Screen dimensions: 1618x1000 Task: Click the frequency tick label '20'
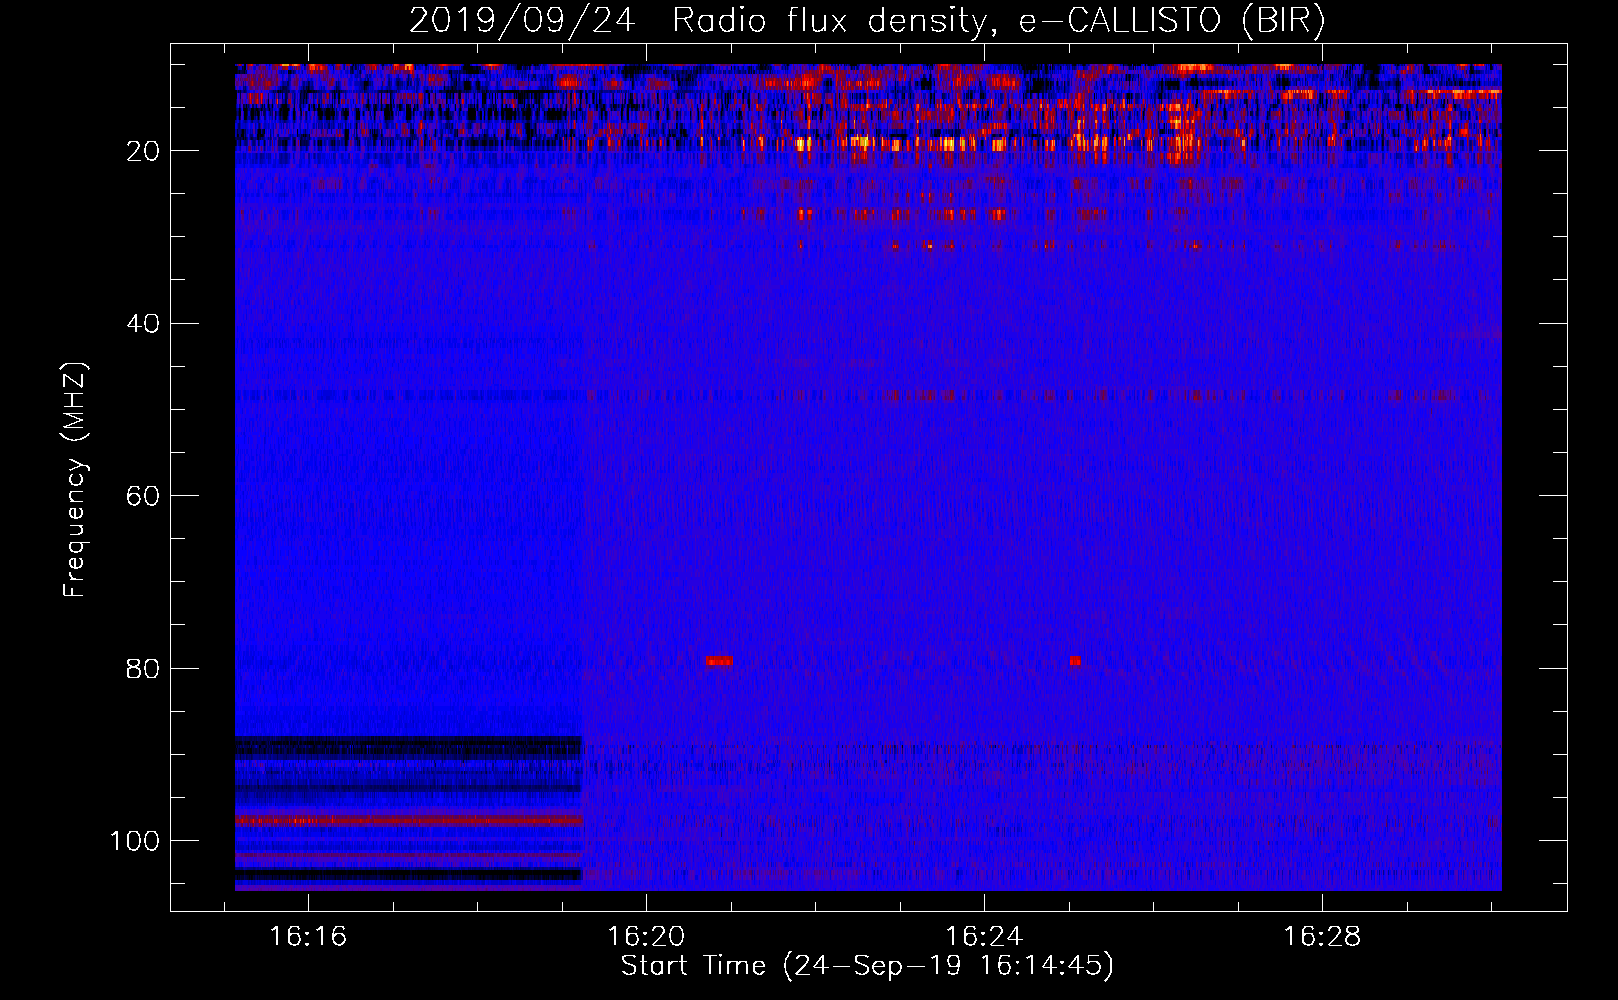point(144,151)
